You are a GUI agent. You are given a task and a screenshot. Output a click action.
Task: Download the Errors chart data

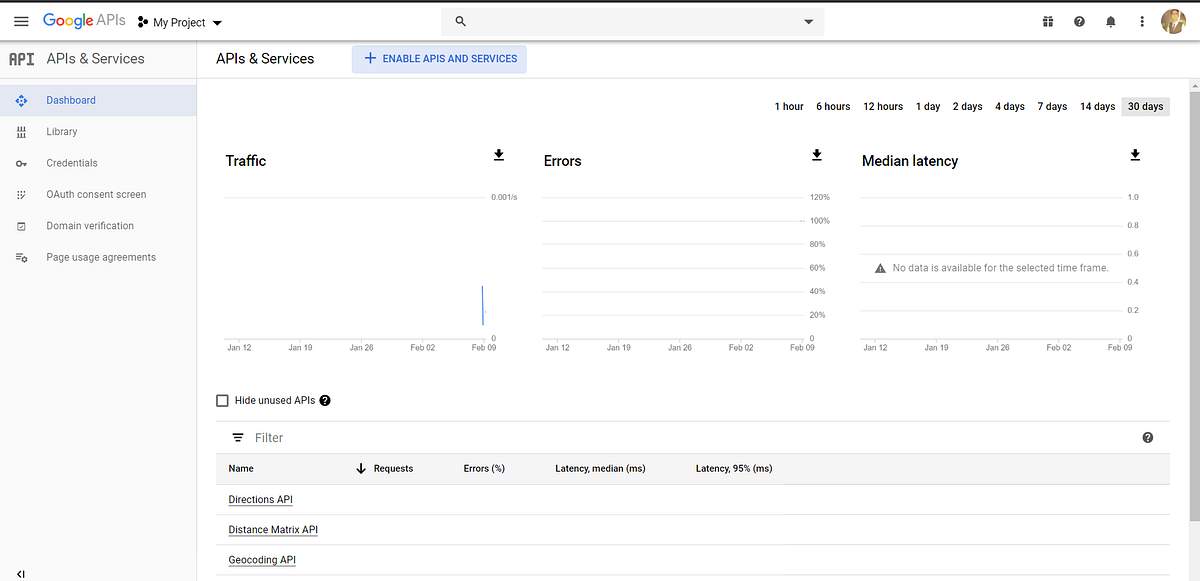(816, 155)
